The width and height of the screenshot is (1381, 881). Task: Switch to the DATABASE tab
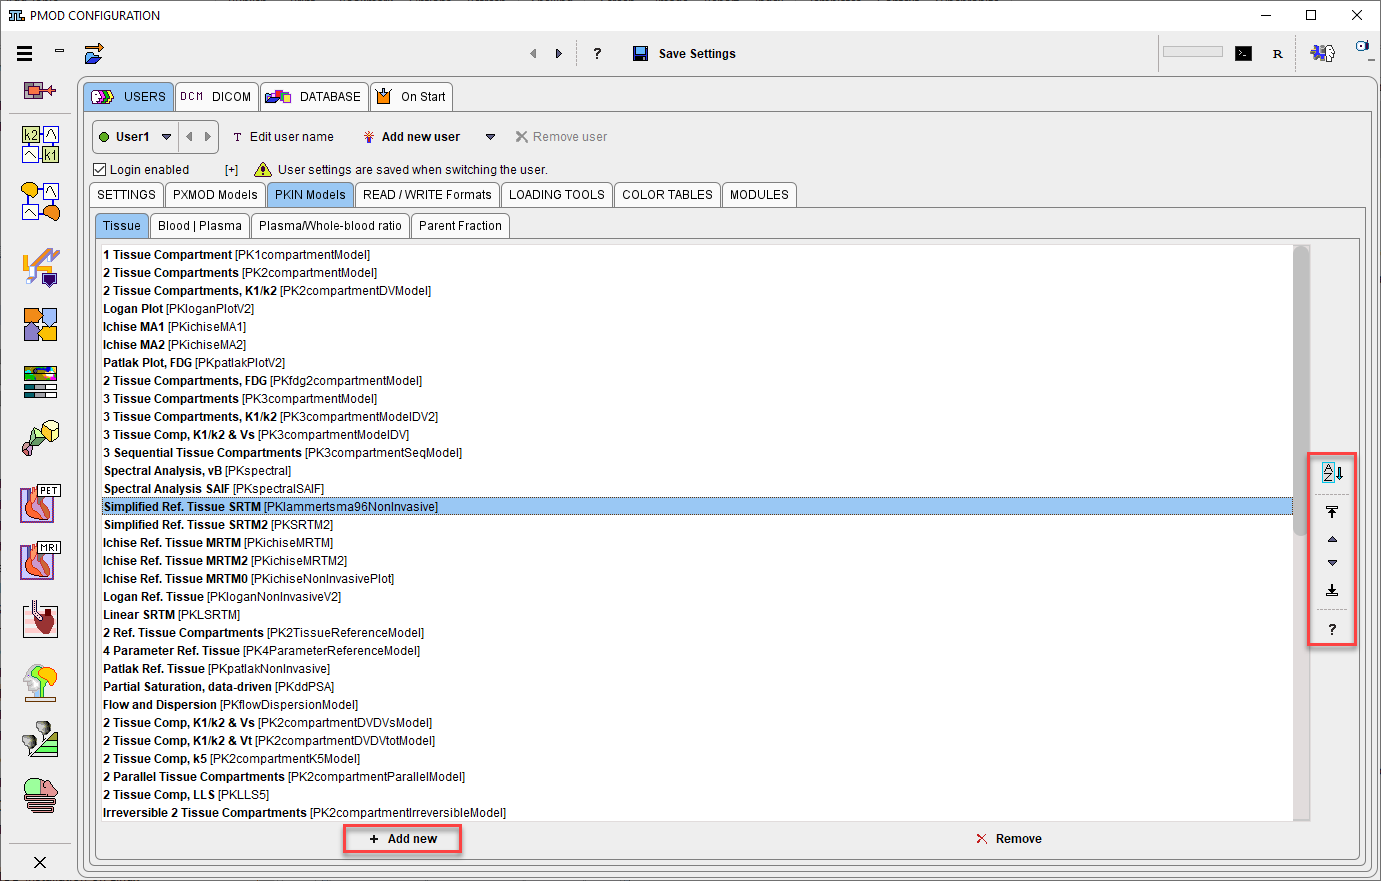point(313,97)
